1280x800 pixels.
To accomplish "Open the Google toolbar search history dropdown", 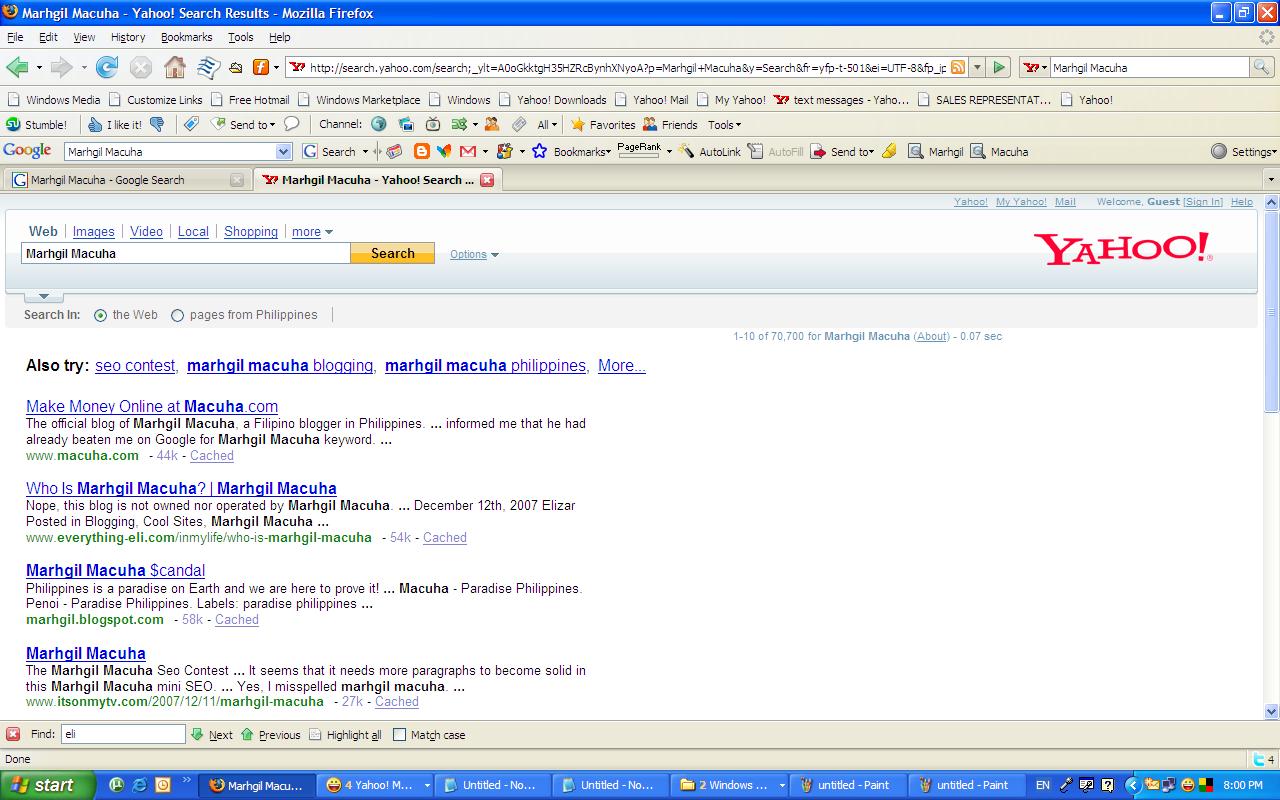I will (283, 152).
